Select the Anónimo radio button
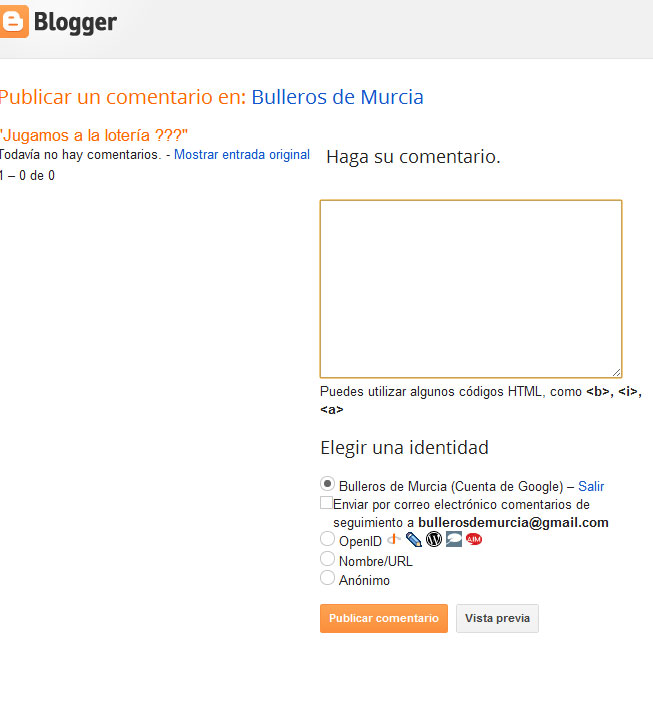Image resolution: width=653 pixels, height=724 pixels. 327,578
